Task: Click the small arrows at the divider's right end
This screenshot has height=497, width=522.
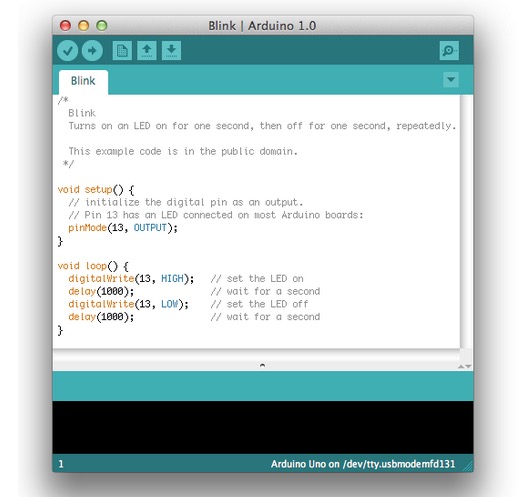Action: tap(465, 366)
